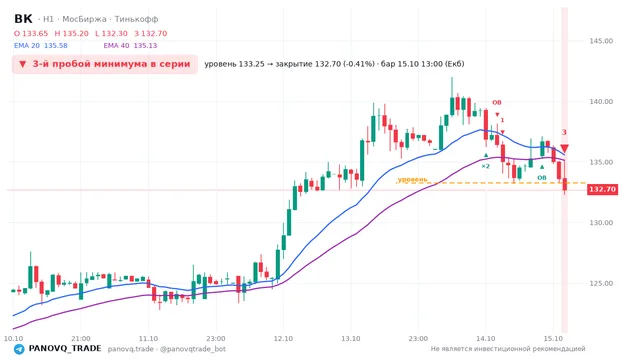Click the 140.00 price axis label
Screen dimensions: 640x360
[x=601, y=102]
